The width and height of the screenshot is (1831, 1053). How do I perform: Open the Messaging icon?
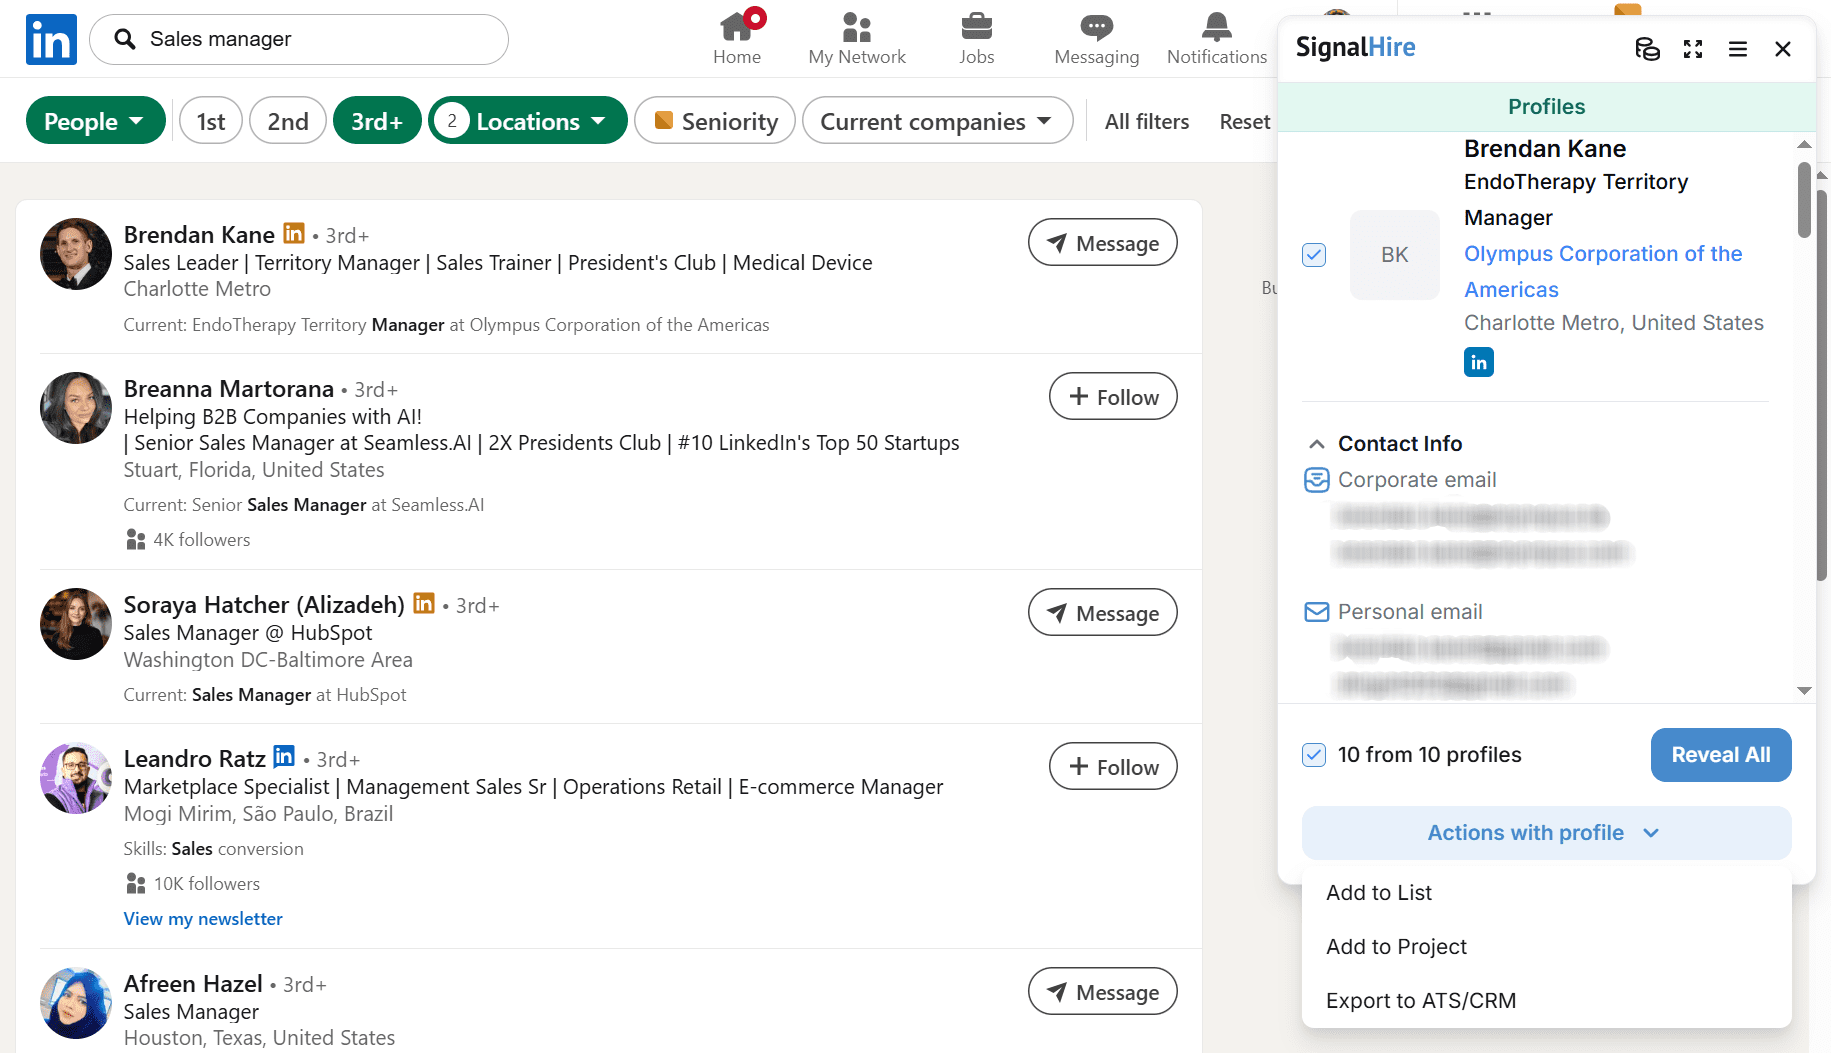click(x=1096, y=27)
